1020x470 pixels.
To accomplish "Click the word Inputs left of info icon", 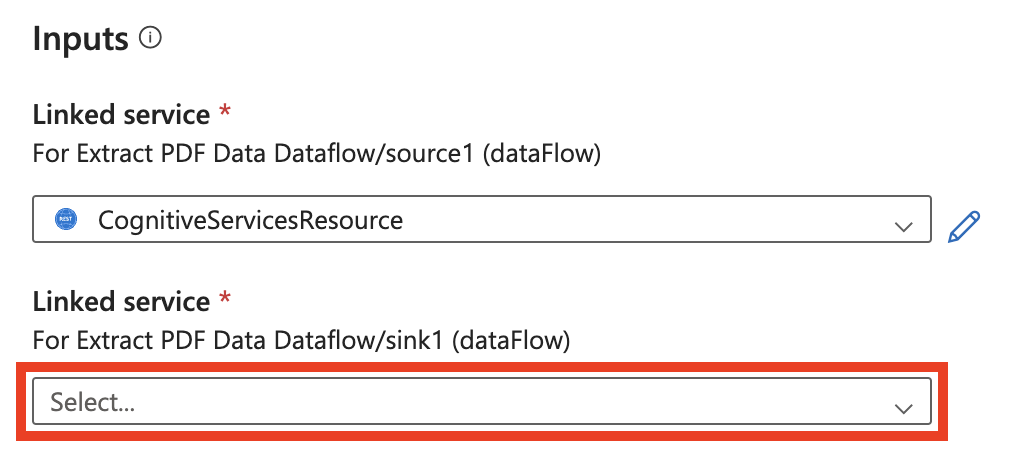I will click(80, 39).
